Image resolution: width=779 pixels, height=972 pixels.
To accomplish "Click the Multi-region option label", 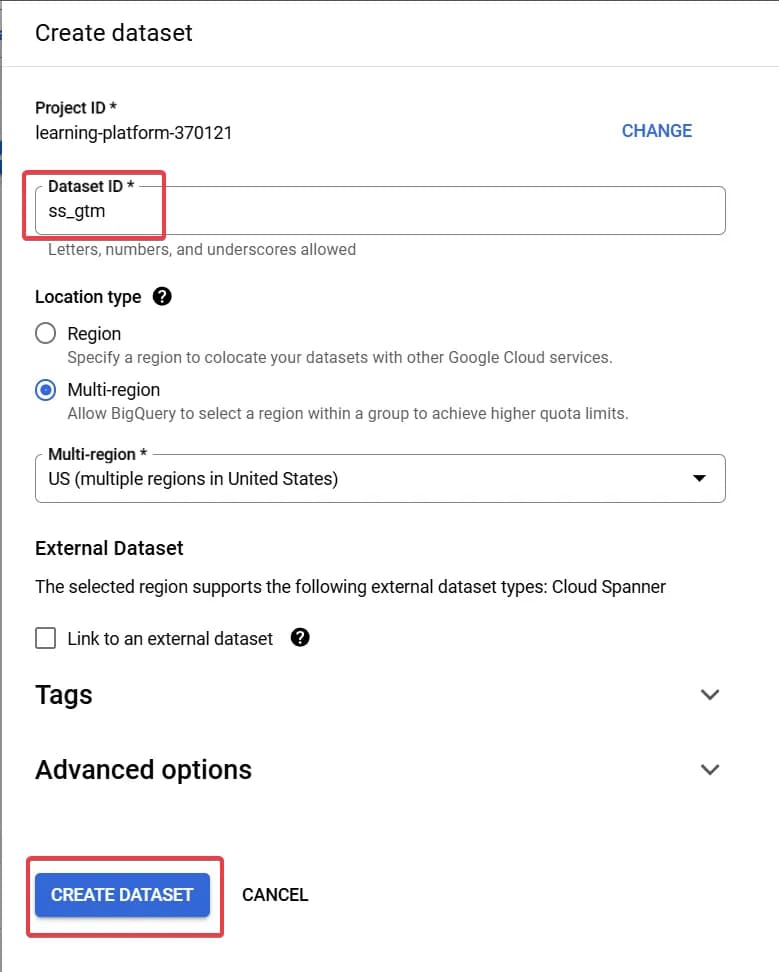I will pyautogui.click(x=114, y=390).
